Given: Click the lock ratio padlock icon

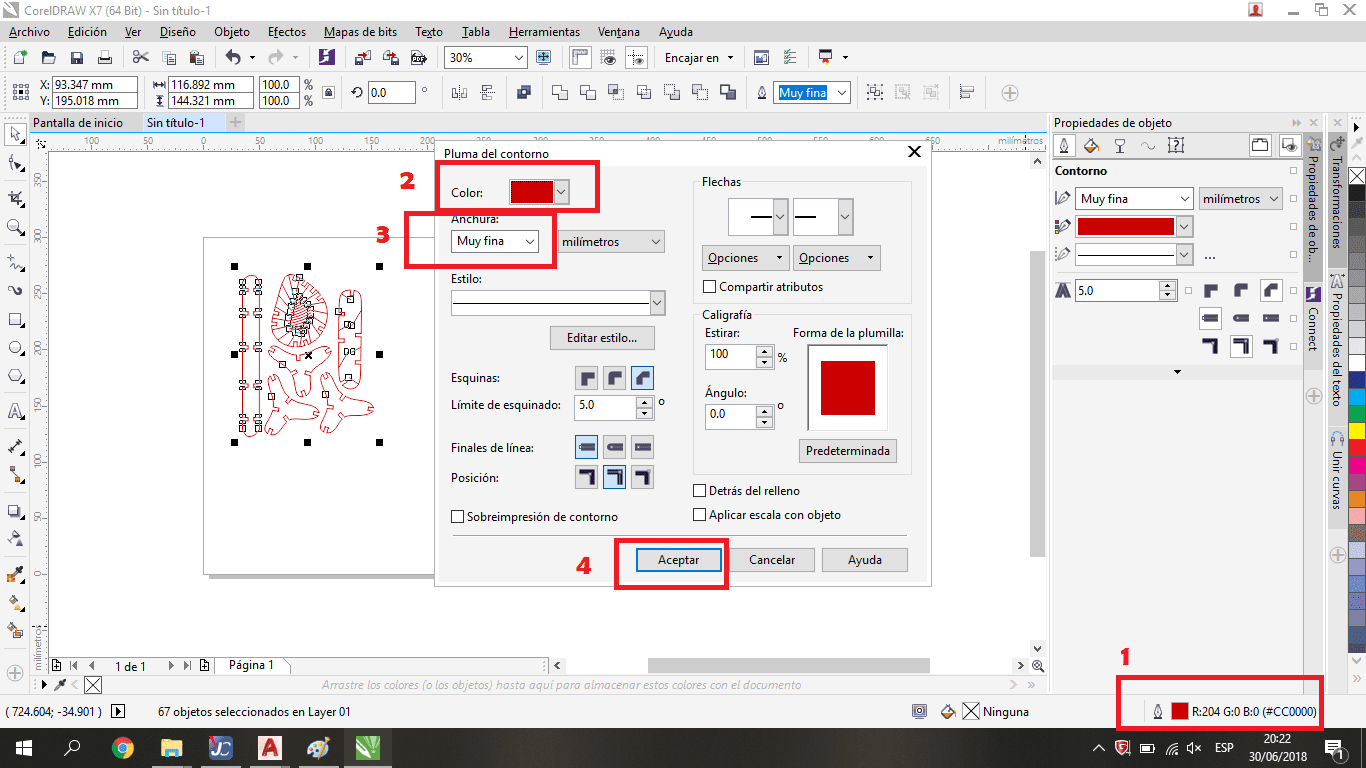Looking at the screenshot, I should 328,93.
